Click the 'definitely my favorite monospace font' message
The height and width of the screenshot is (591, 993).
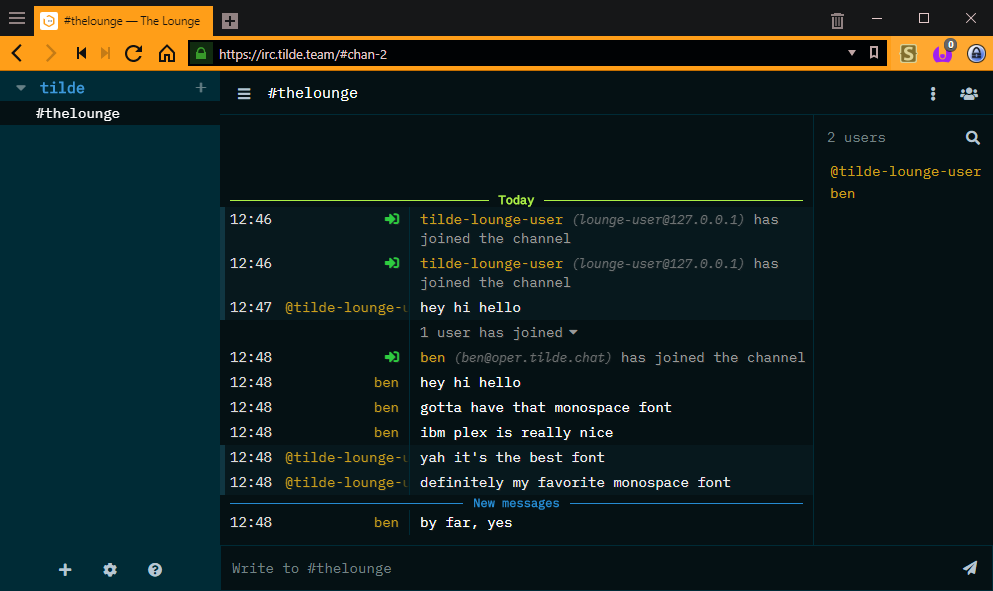575,483
